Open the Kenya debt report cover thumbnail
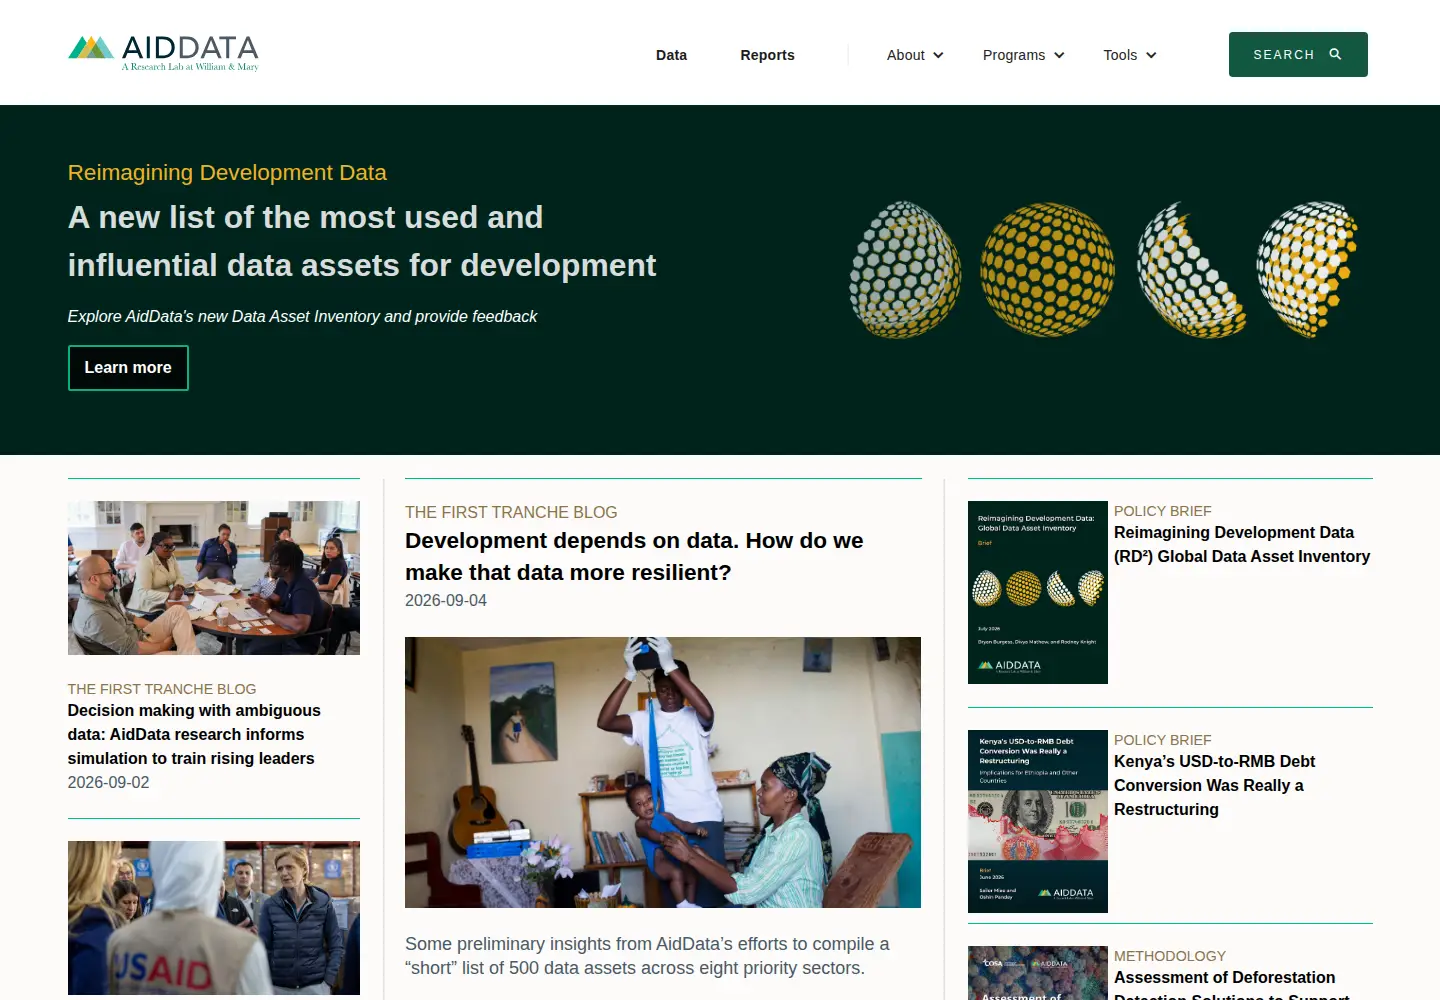The width and height of the screenshot is (1440, 1000). (1038, 821)
